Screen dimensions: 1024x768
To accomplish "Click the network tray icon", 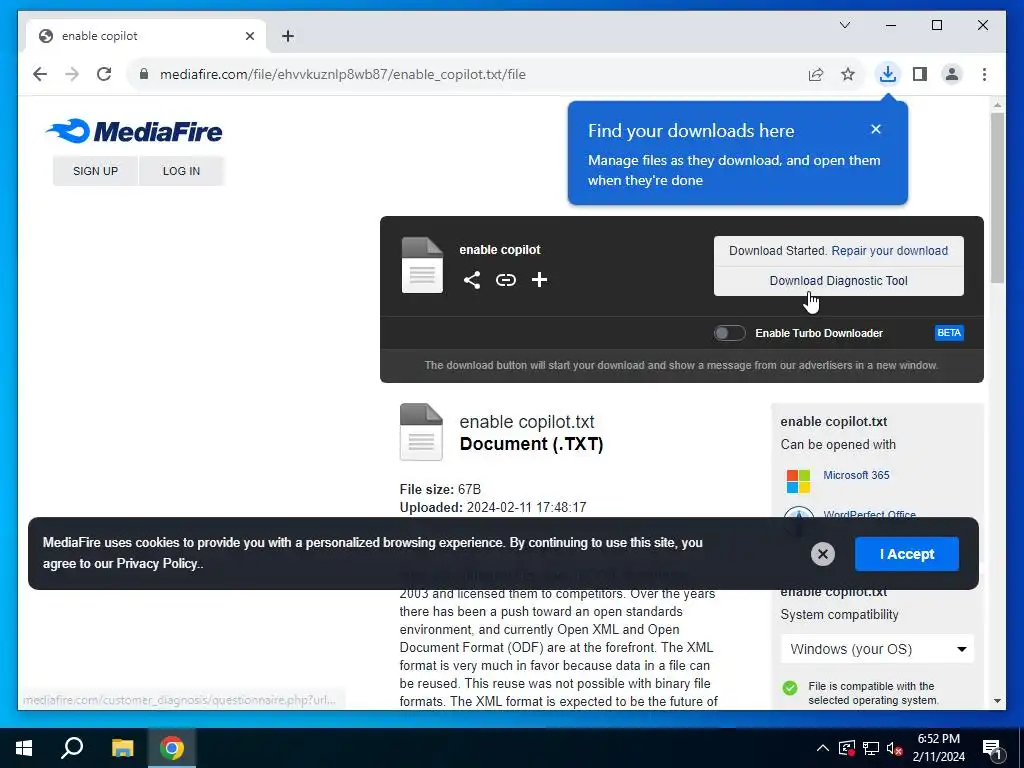I will [x=871, y=748].
